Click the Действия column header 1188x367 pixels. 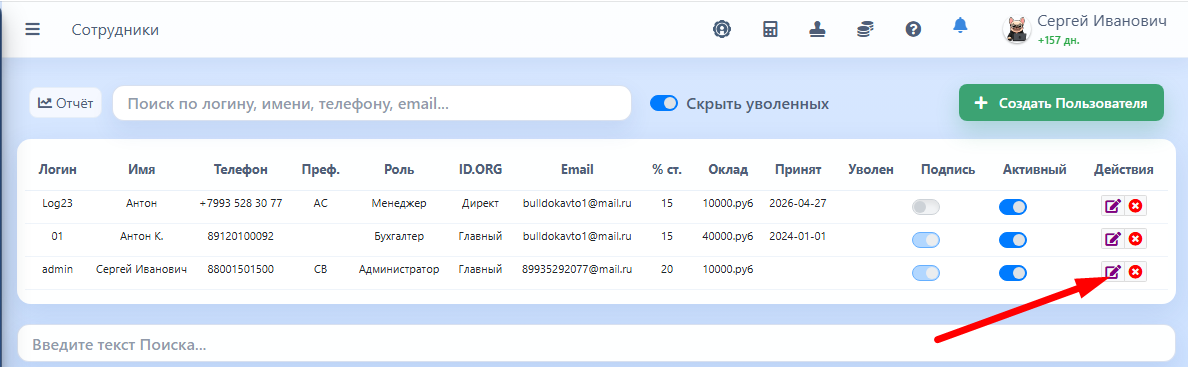click(x=1124, y=170)
